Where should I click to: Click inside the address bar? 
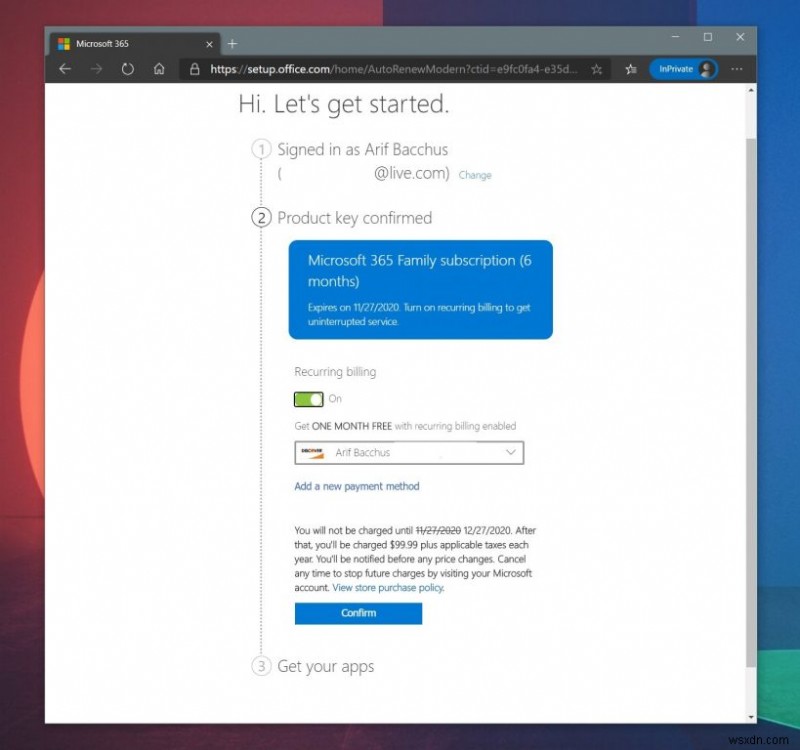(x=400, y=69)
